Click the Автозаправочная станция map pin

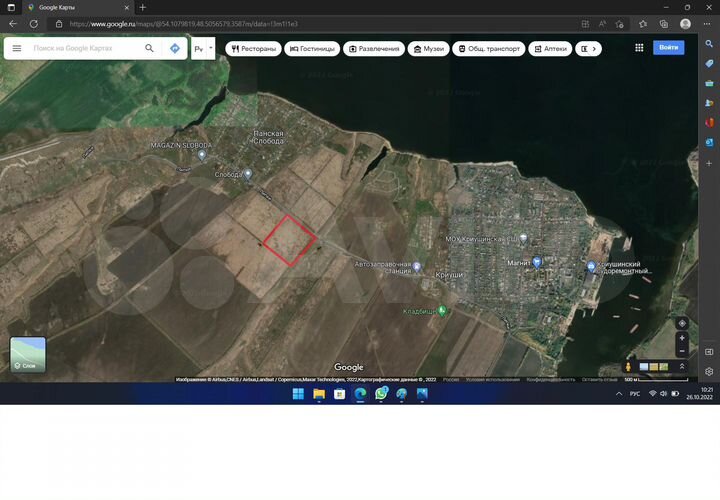pyautogui.click(x=417, y=267)
